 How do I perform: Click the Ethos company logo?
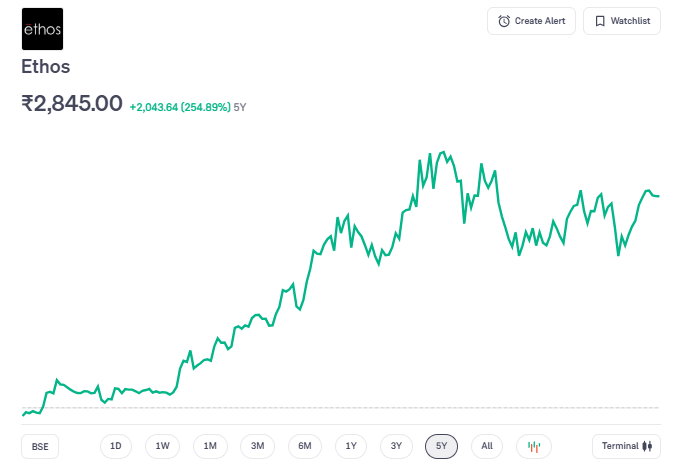click(x=41, y=30)
